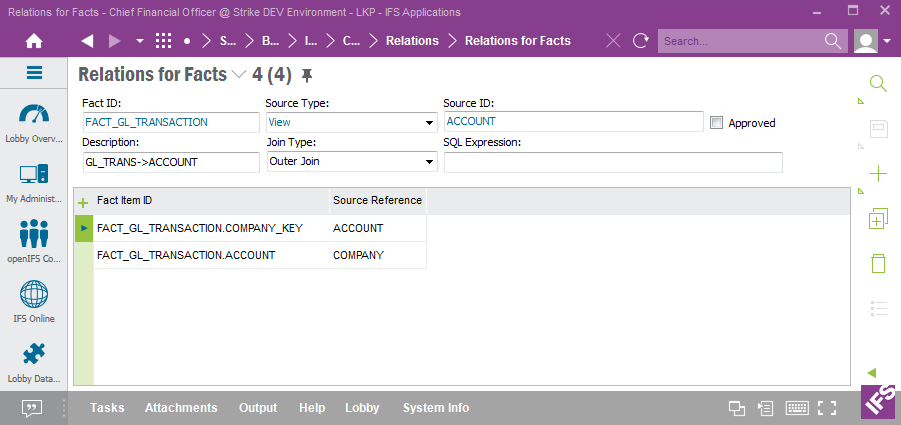
Task: Click the windows switcher icon in footer
Action: 737,408
